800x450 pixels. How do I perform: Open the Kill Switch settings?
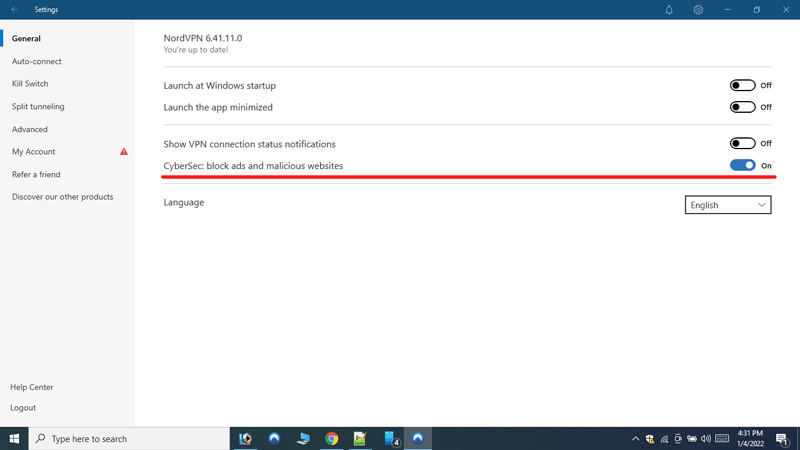pyautogui.click(x=30, y=84)
